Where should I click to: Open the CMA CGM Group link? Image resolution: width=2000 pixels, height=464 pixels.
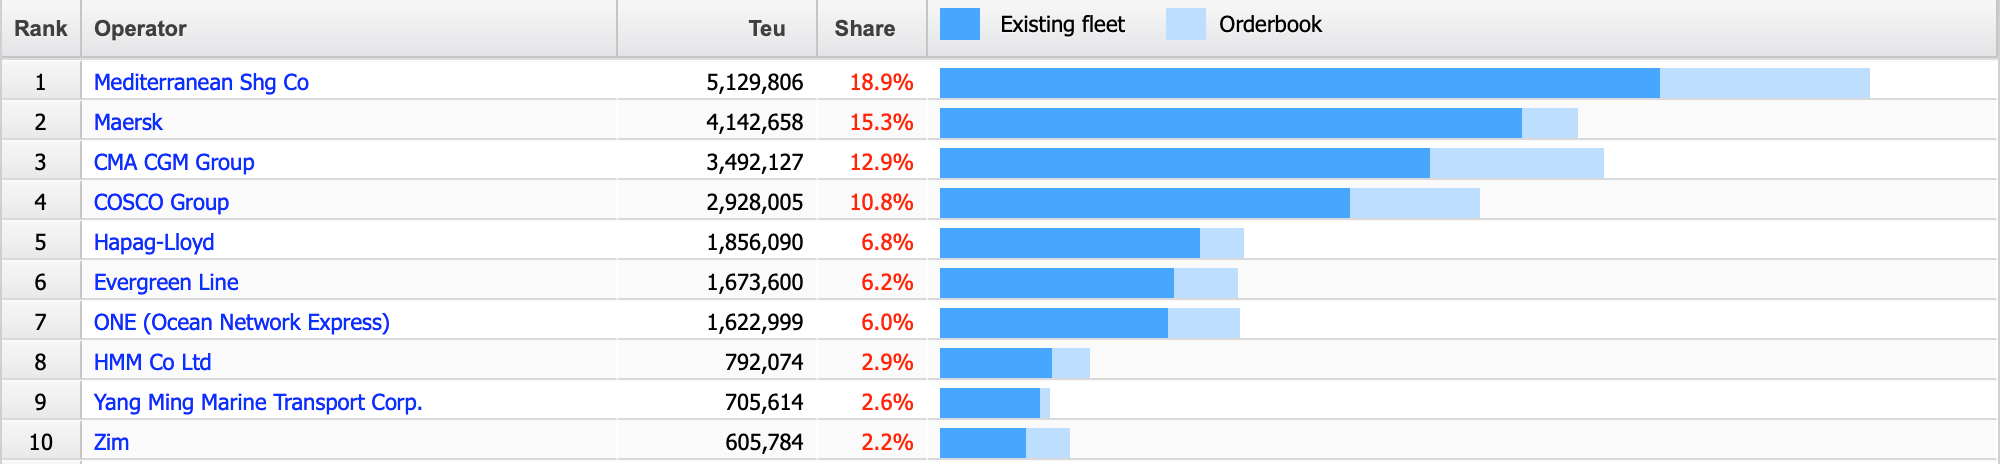tap(174, 162)
